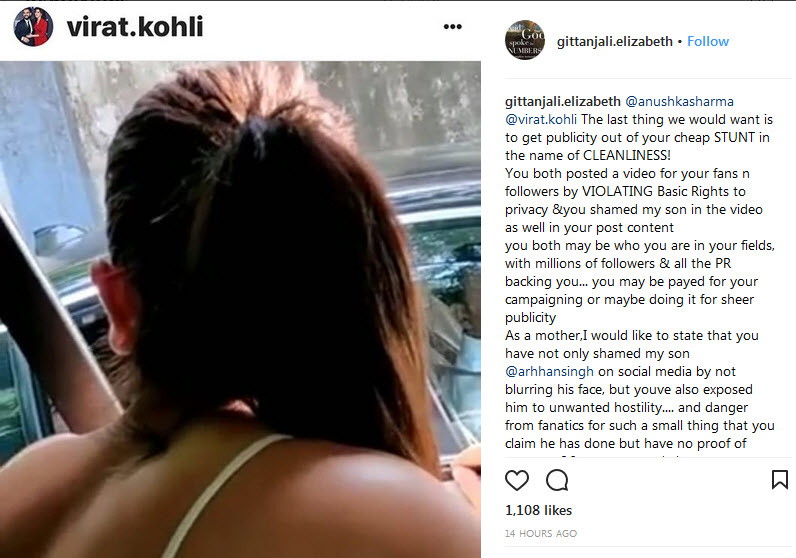Open three-dot options menu

point(452,27)
